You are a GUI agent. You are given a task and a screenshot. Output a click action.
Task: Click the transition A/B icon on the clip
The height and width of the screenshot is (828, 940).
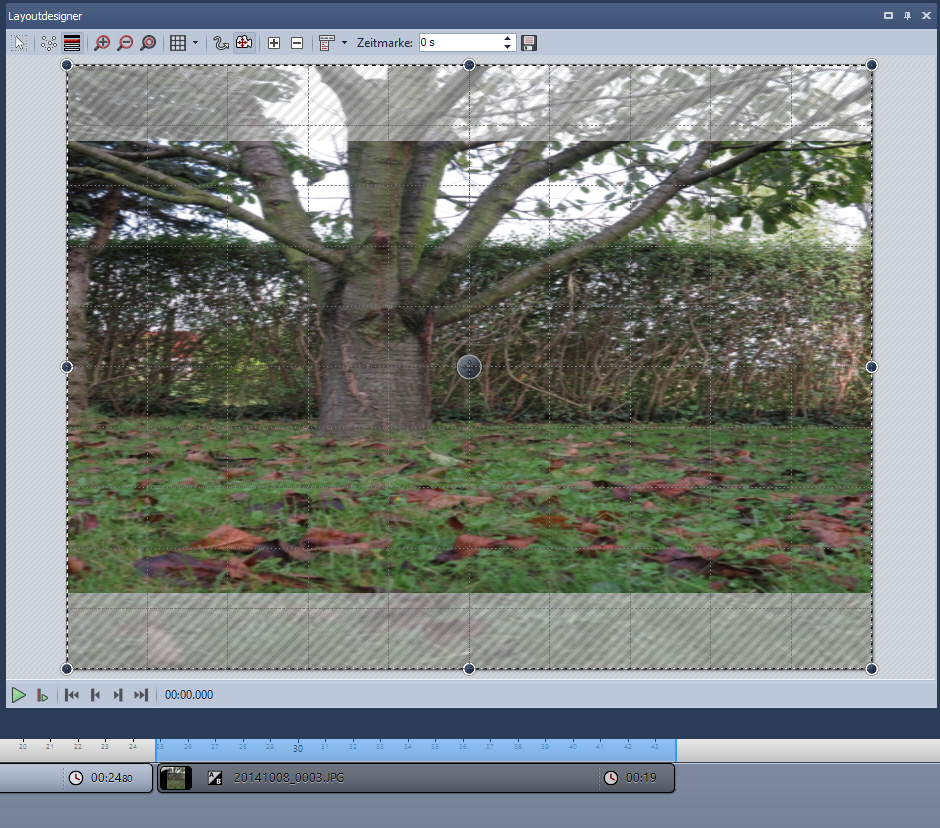click(214, 778)
